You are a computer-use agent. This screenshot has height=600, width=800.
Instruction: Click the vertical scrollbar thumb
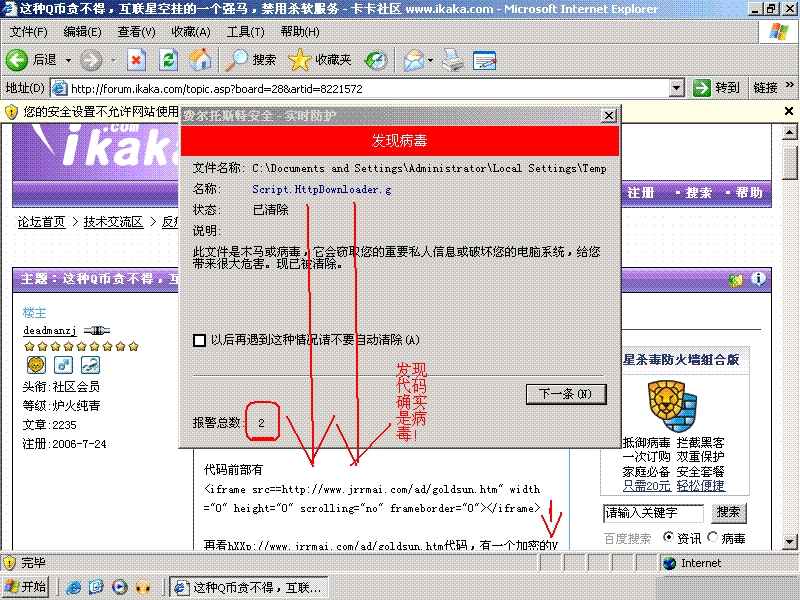point(789,161)
